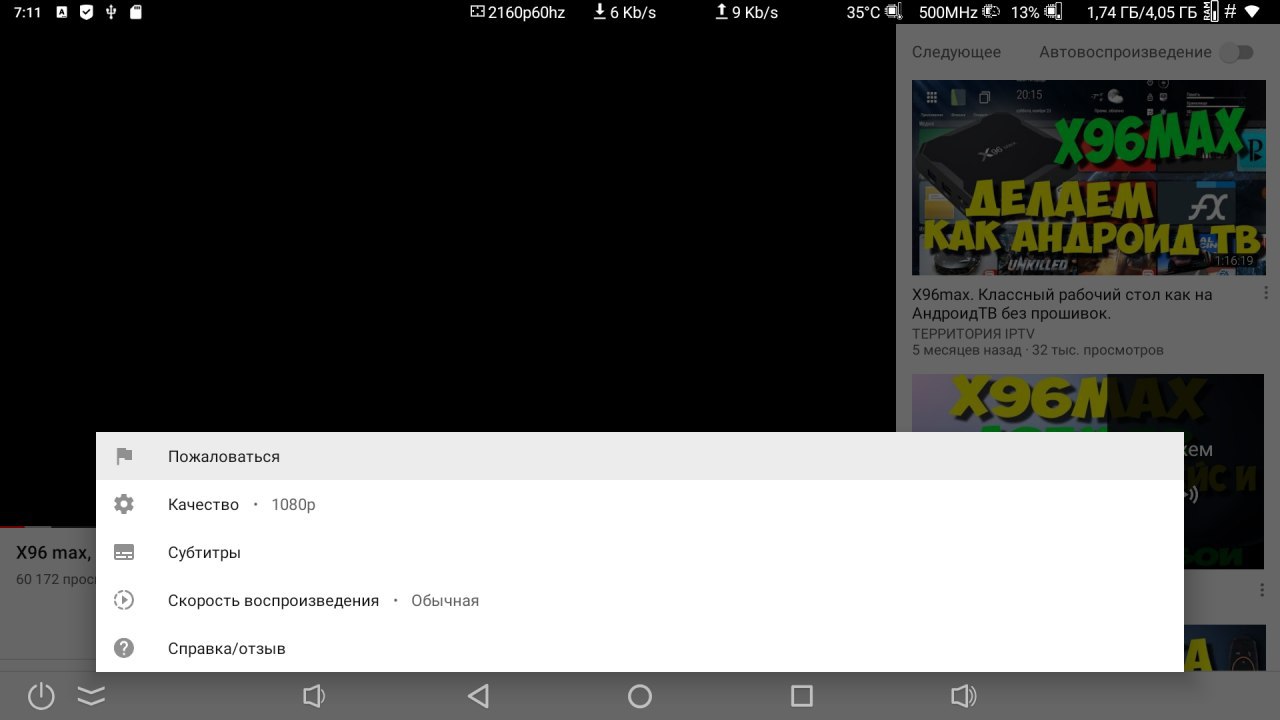The width and height of the screenshot is (1280, 720).
Task: Click the Wi-Fi status icon
Action: click(x=1252, y=12)
